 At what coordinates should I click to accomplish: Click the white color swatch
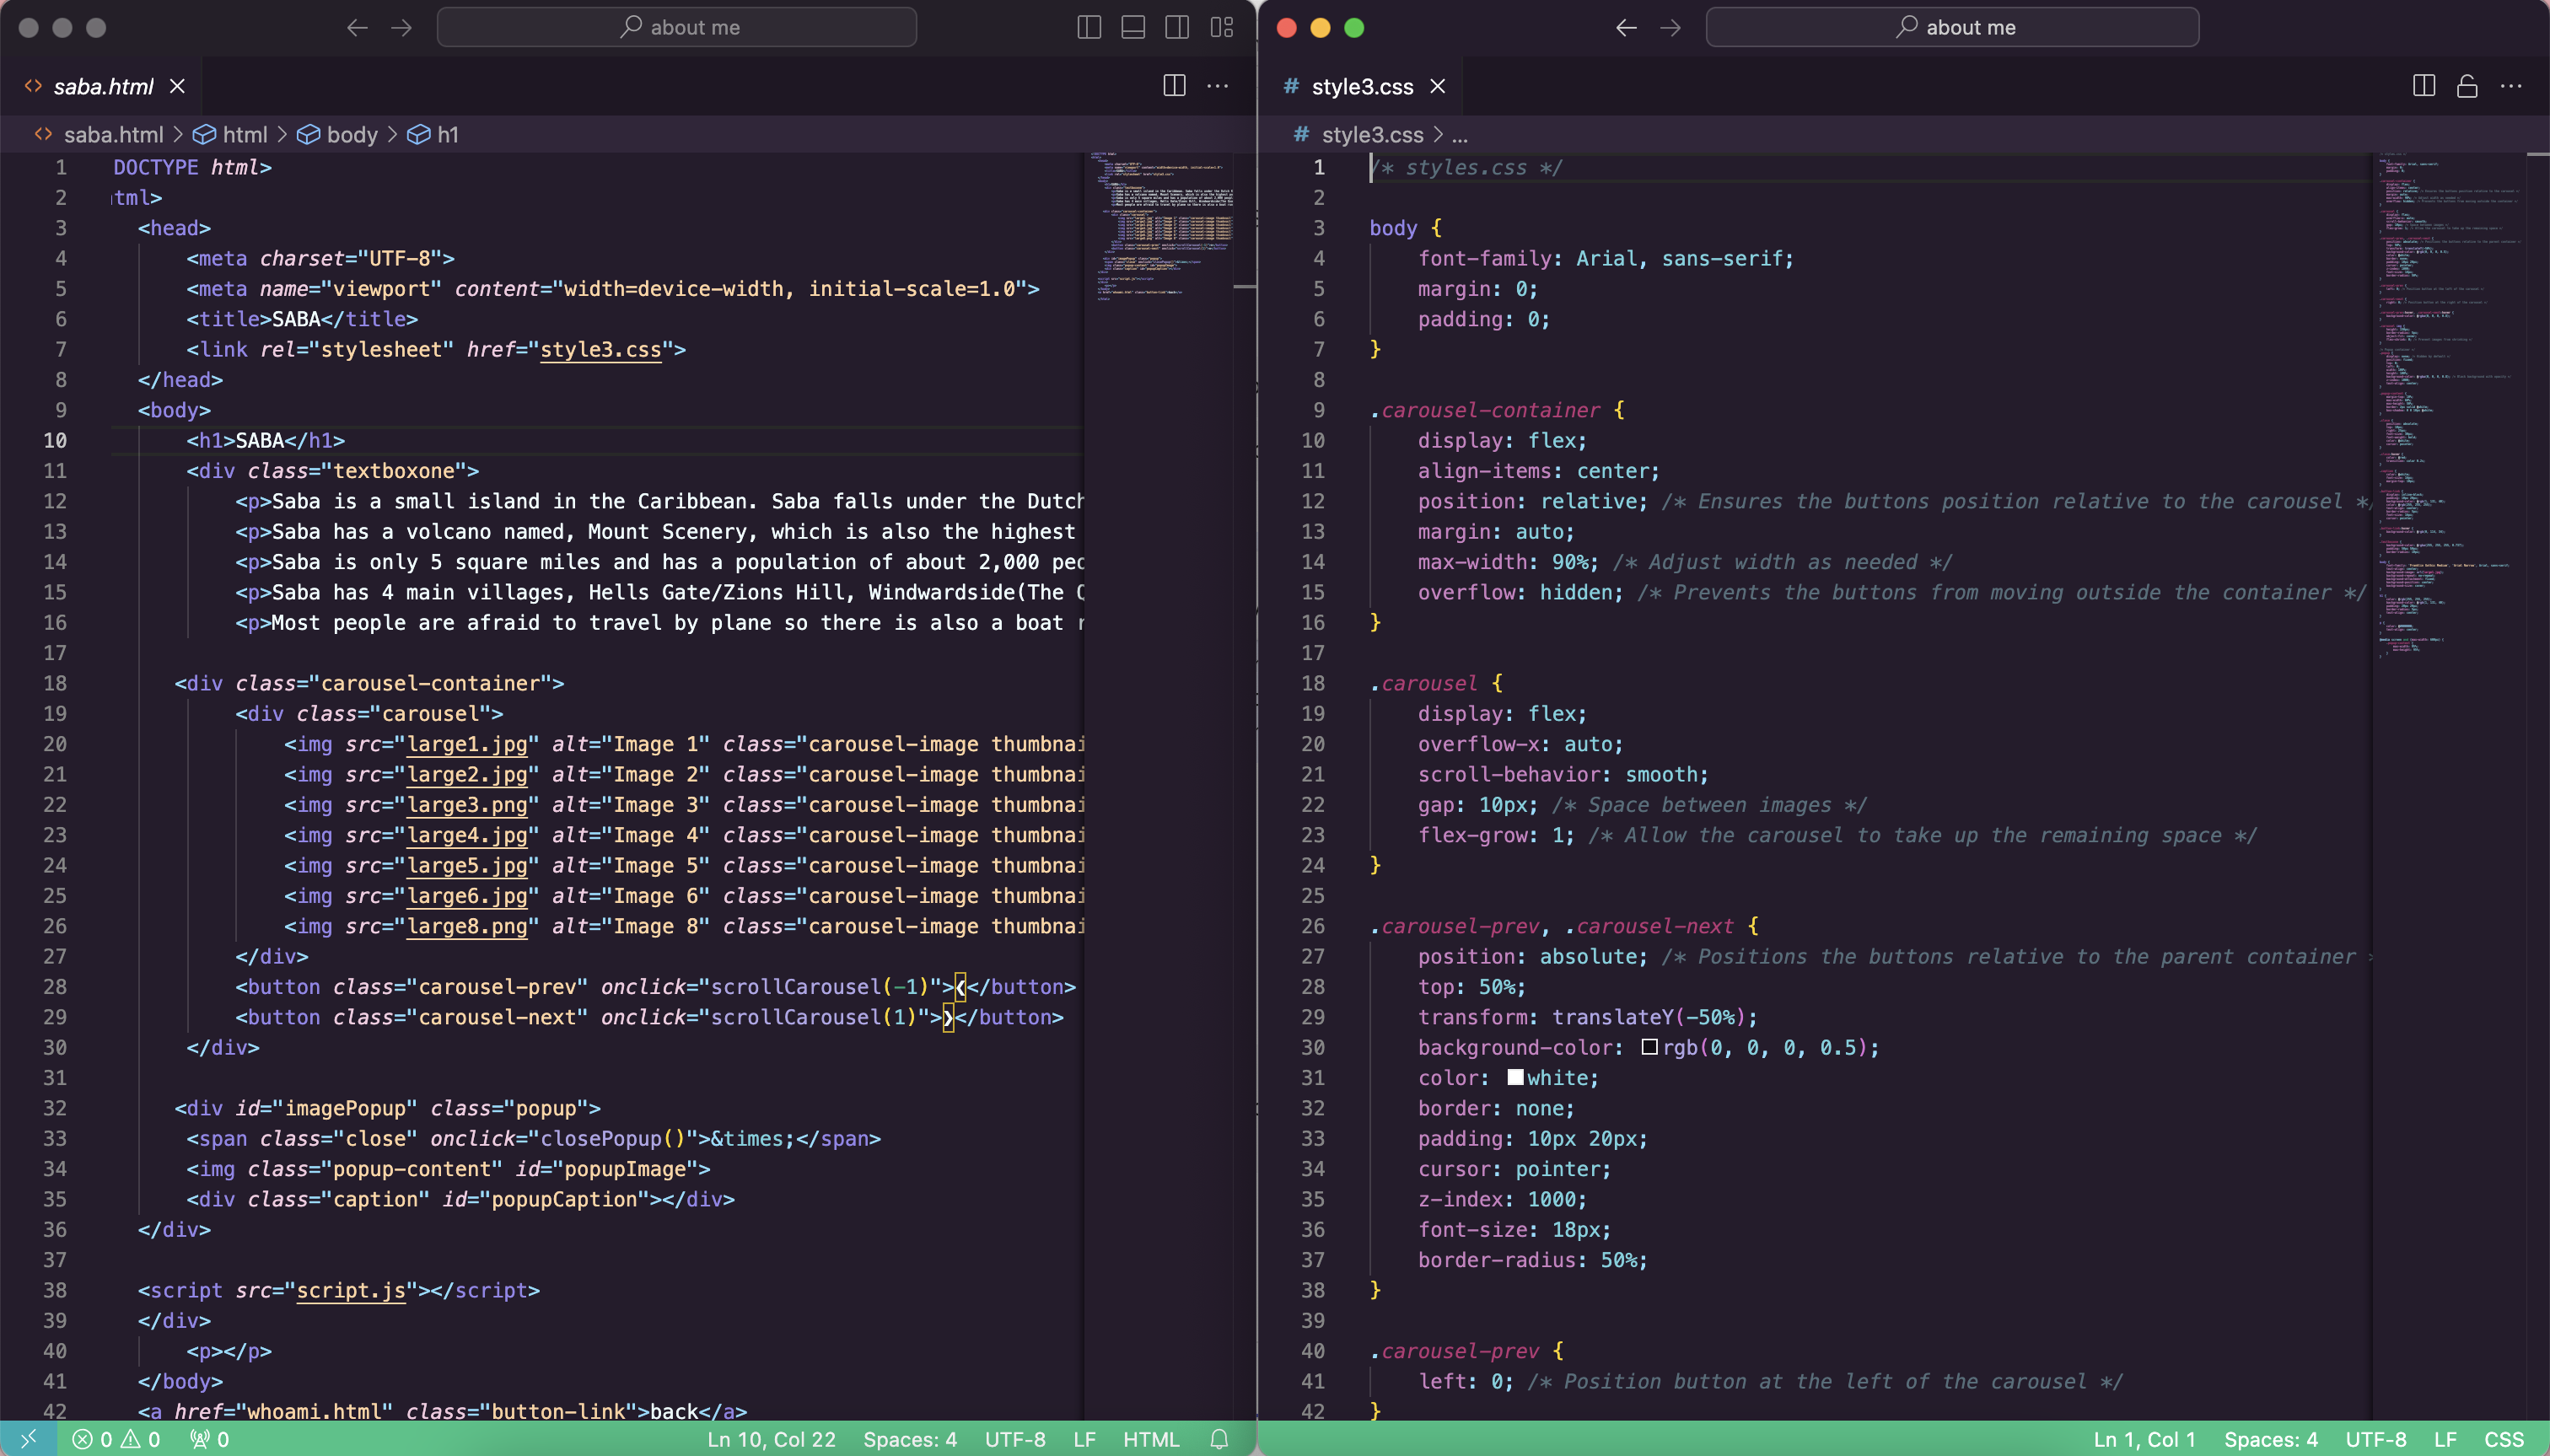pos(1515,1077)
